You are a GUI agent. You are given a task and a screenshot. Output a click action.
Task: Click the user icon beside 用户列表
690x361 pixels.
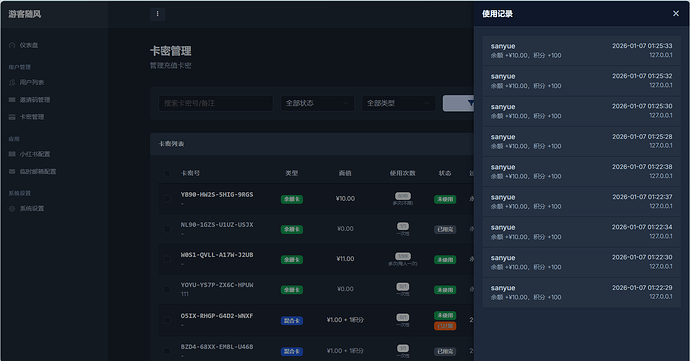[x=12, y=82]
